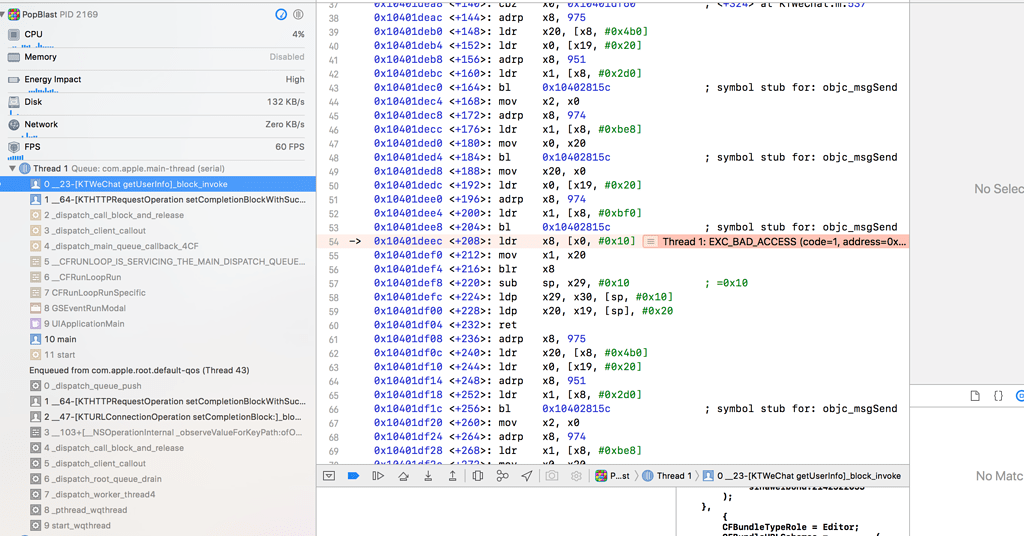Open Thread 1 in debug jump bar
The width and height of the screenshot is (1024, 536).
667,476
